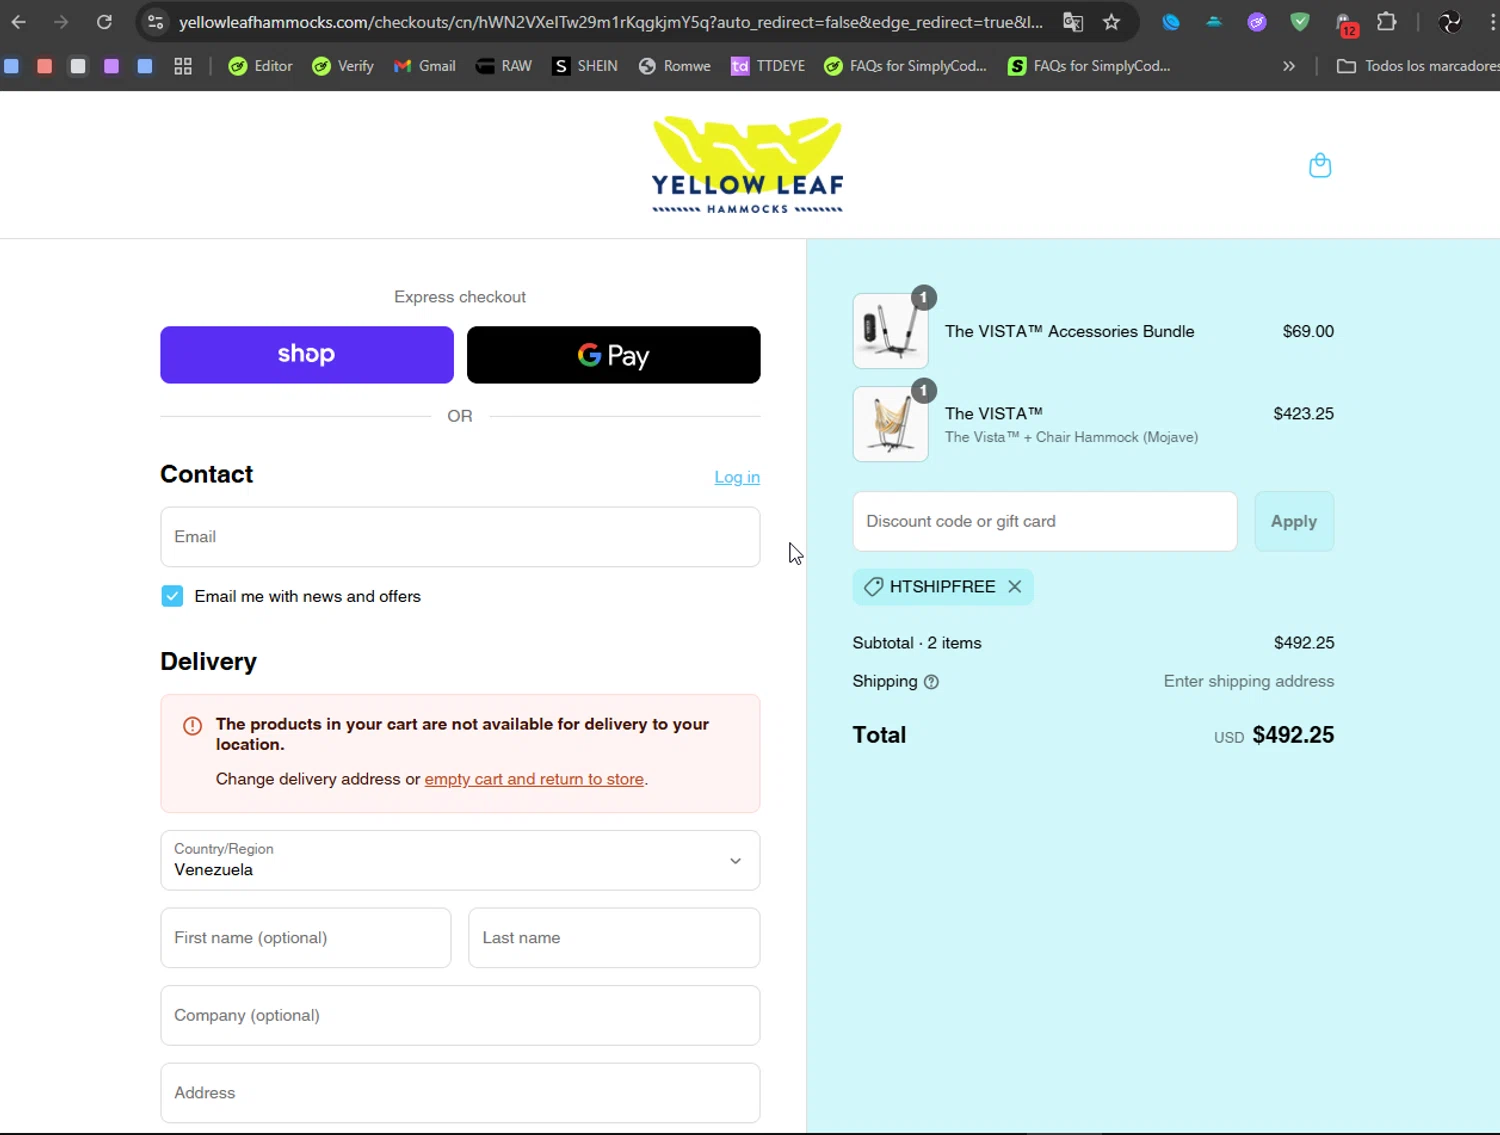Screen dimensions: 1500x1135
Task: Open the apps grid bookmark icon
Action: (183, 66)
